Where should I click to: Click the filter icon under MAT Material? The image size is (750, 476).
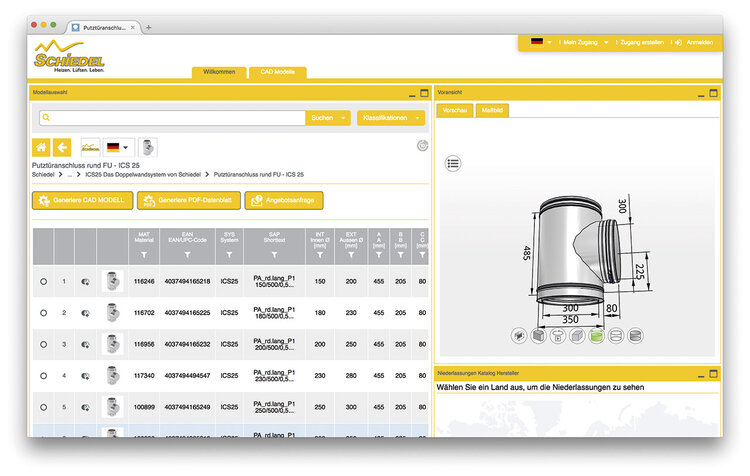144,256
